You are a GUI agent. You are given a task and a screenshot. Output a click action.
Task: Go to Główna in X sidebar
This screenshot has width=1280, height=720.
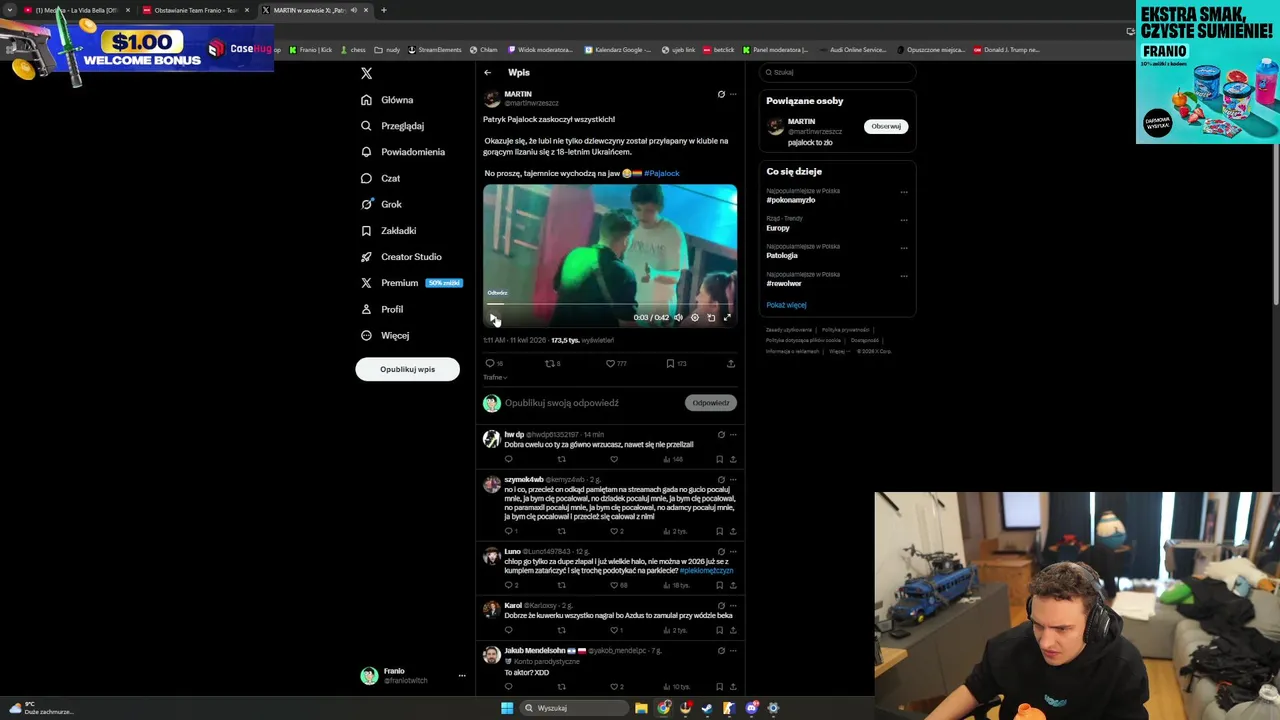(387, 100)
